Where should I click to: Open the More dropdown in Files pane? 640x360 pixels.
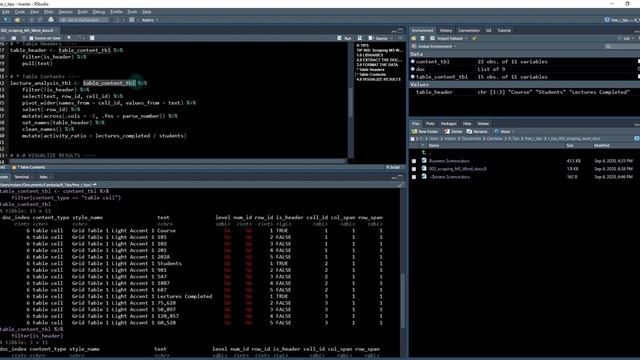504,131
